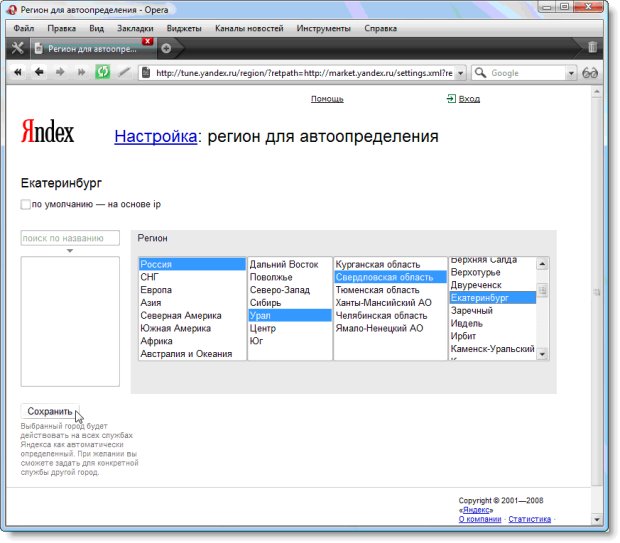Open the Статистика link
The image size is (620, 543).
click(x=529, y=519)
